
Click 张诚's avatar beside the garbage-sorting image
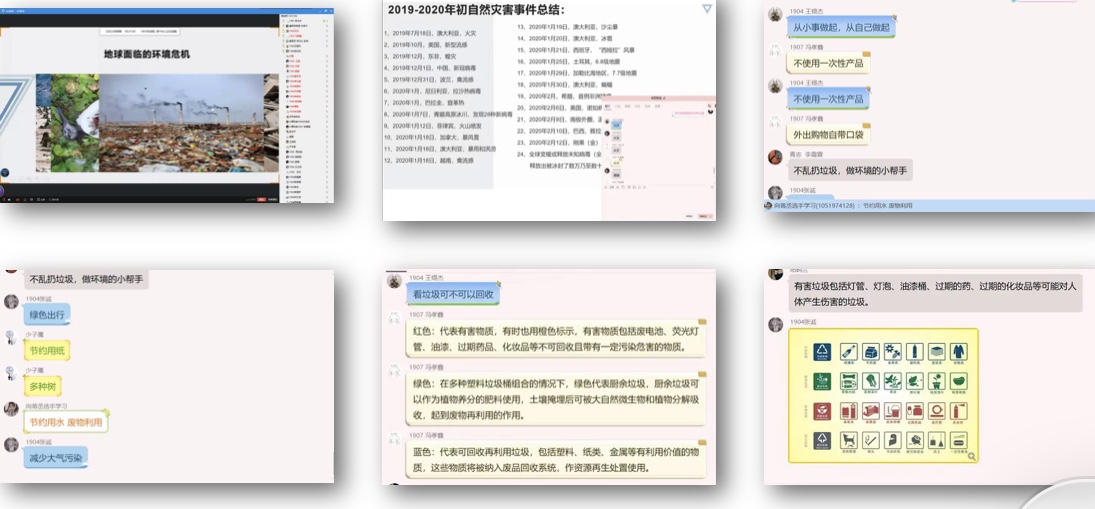tap(775, 325)
